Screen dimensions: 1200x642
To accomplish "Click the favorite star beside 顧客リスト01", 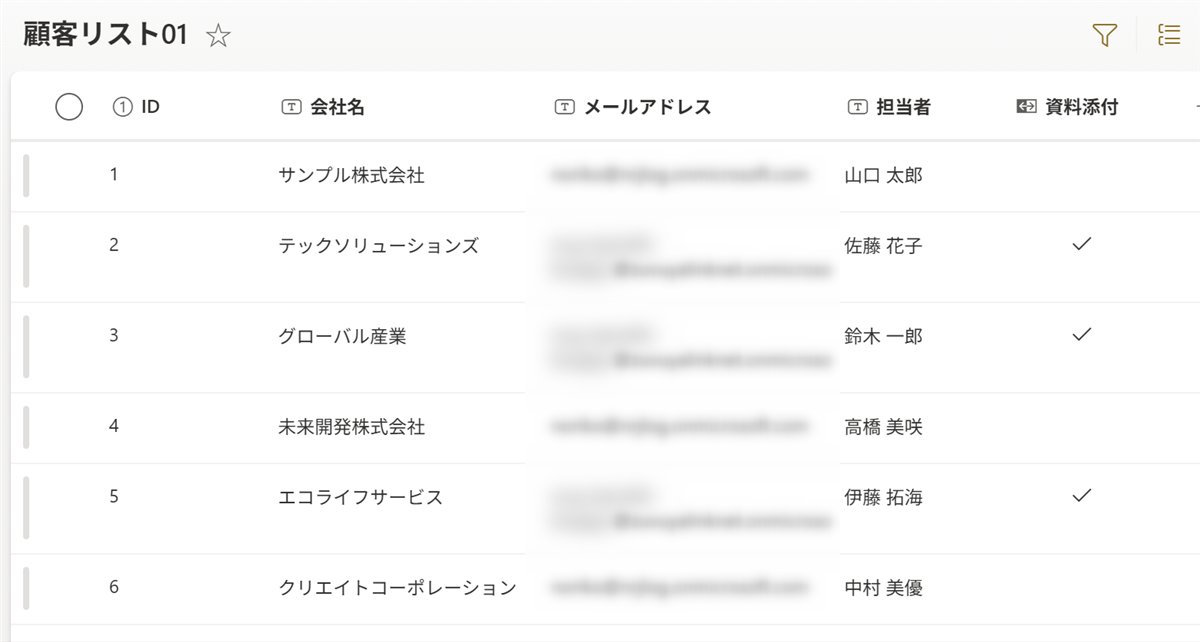I will point(218,36).
